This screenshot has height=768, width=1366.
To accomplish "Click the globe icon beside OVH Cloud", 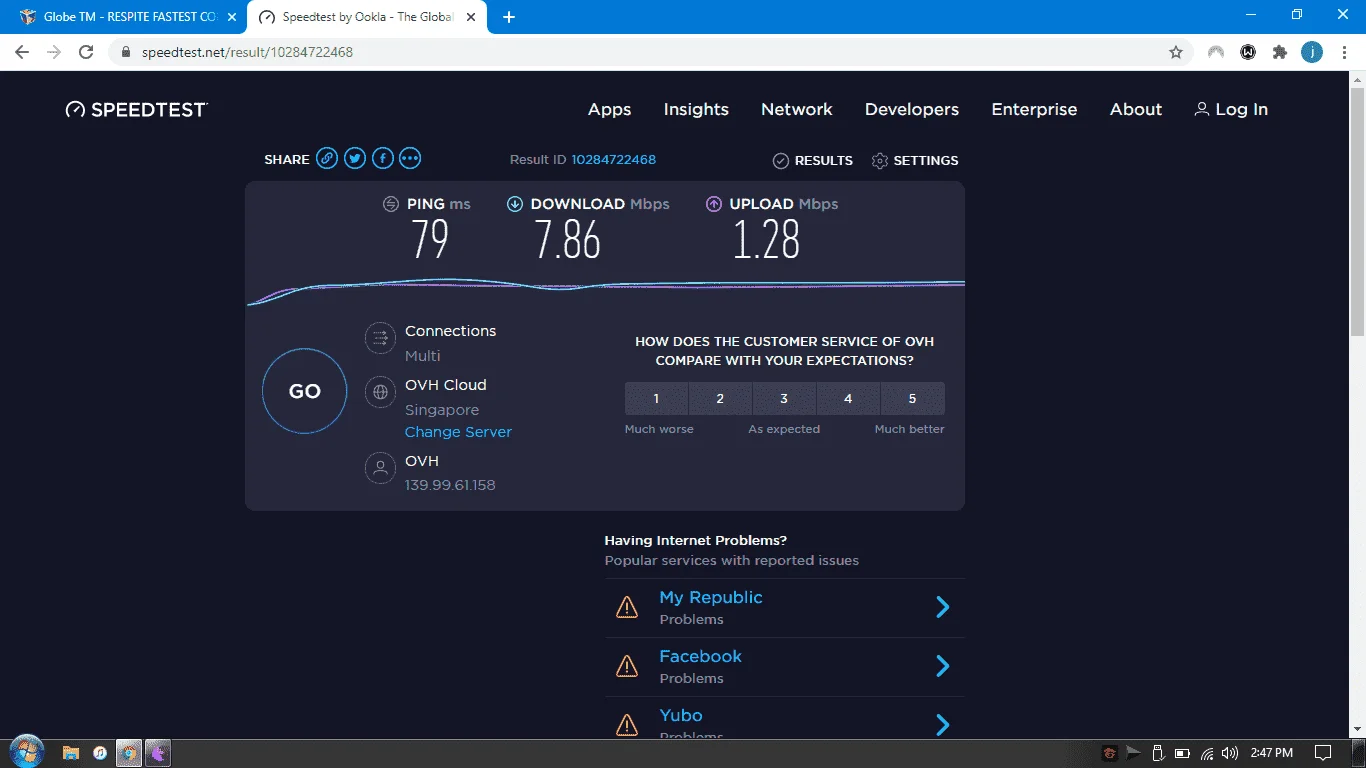I will 380,393.
